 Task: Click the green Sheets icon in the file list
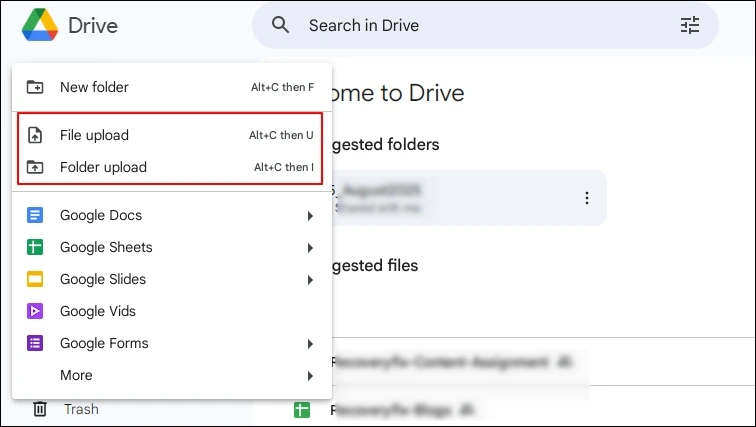click(x=302, y=410)
